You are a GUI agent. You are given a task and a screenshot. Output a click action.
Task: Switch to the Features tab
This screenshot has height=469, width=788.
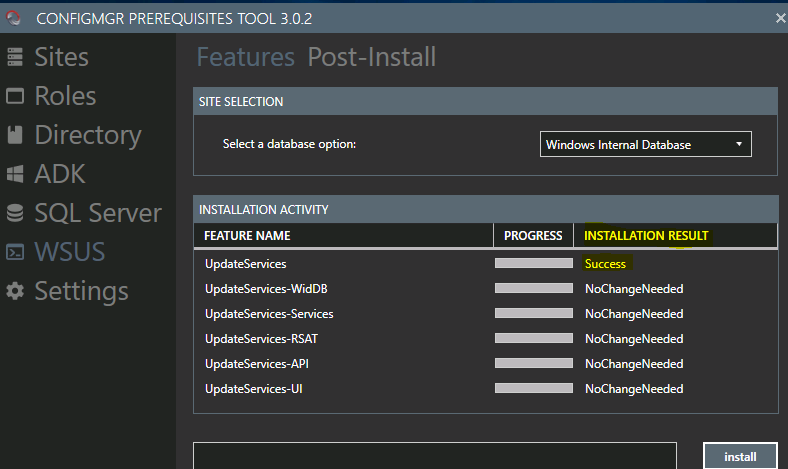point(245,57)
